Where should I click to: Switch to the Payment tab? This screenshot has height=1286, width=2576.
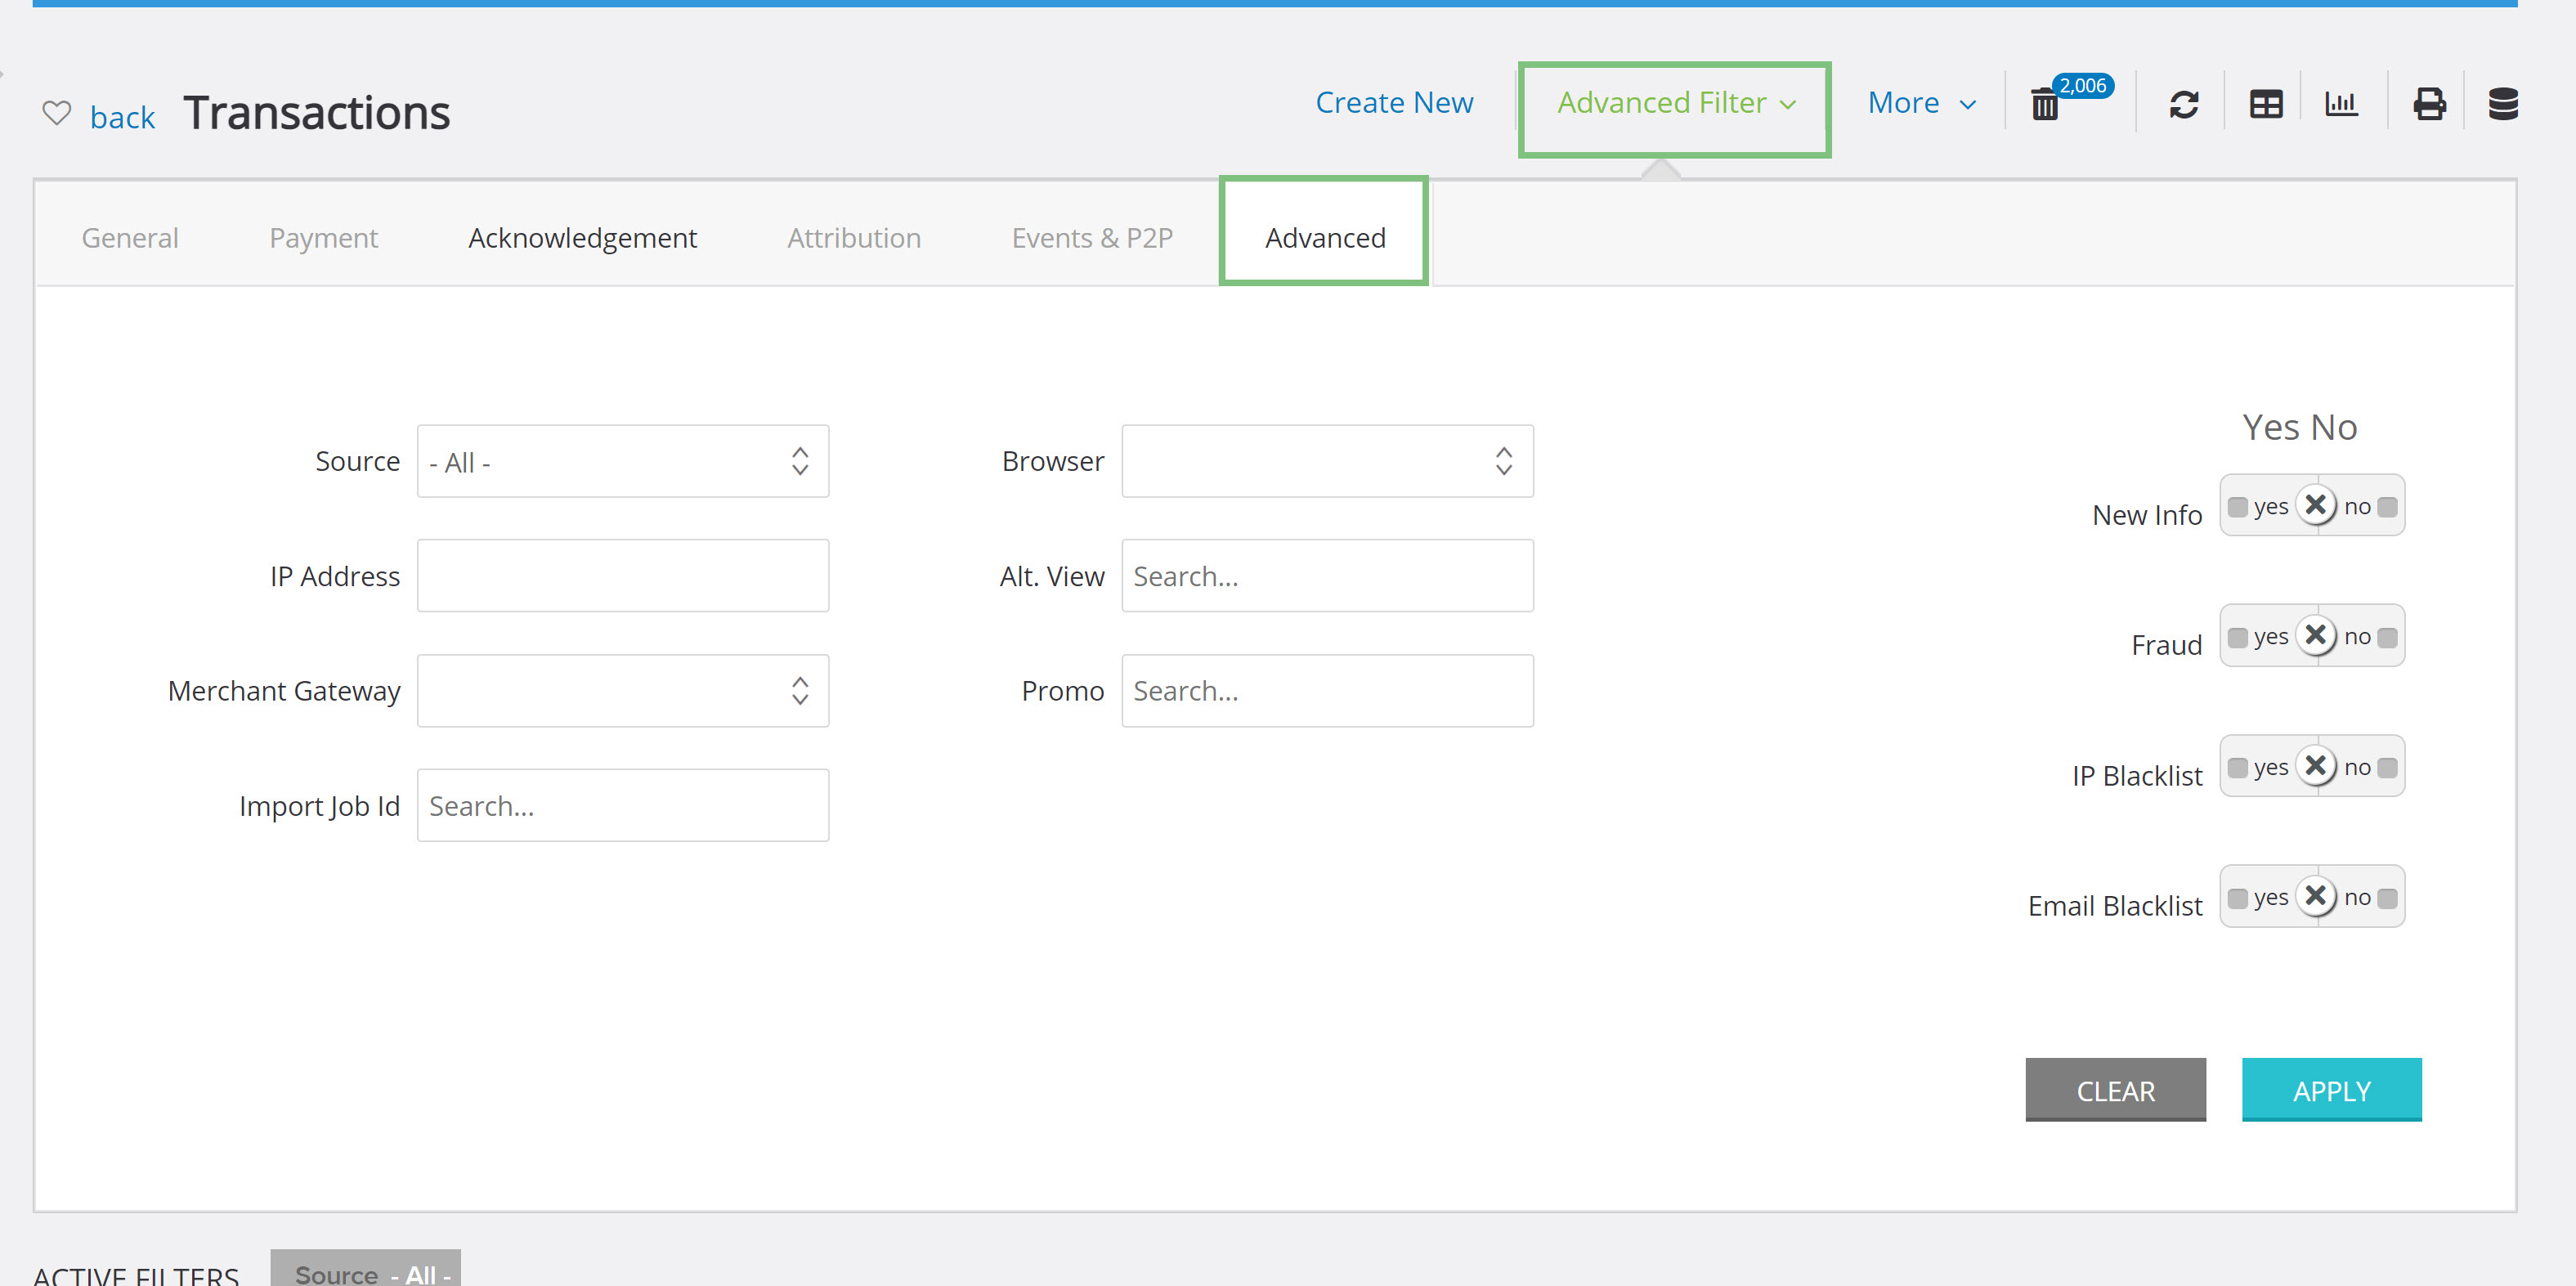click(323, 238)
